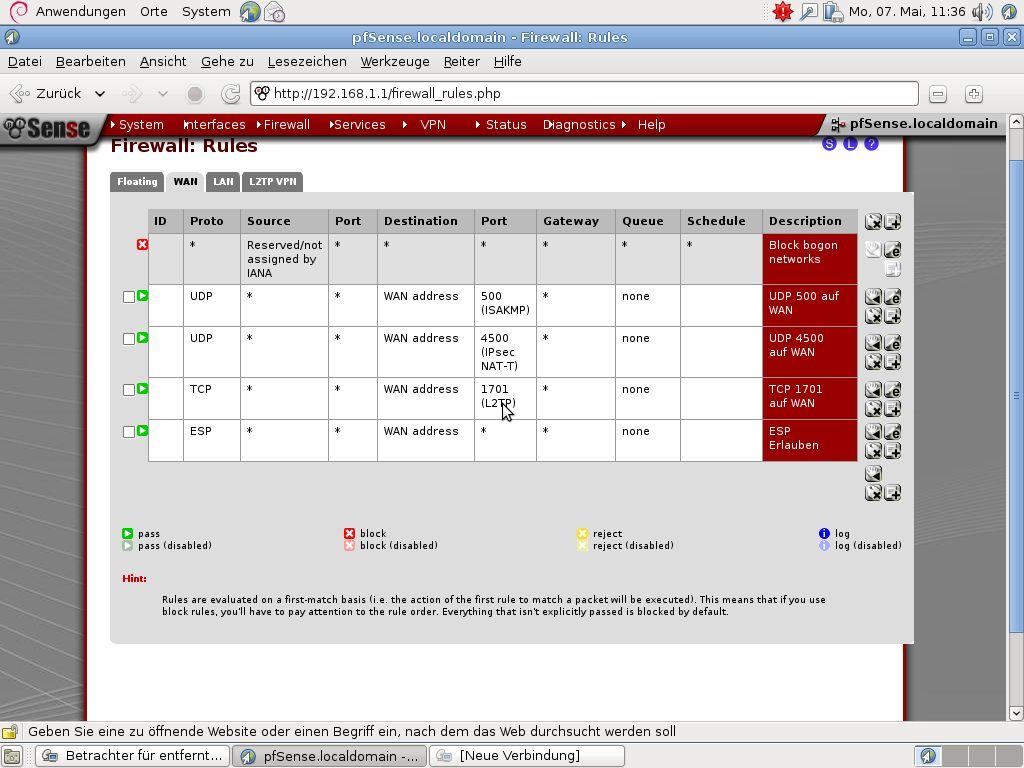The width and height of the screenshot is (1024, 768).
Task: Edit the TCP 1701 auf WAN rule
Action: 892,390
